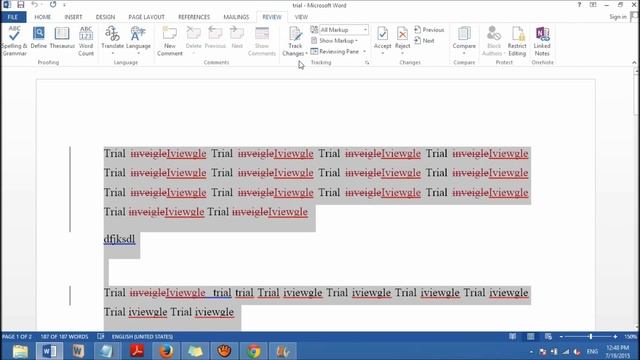Open the Thesaurus
Screen dimensions: 640x360
(x=62, y=38)
